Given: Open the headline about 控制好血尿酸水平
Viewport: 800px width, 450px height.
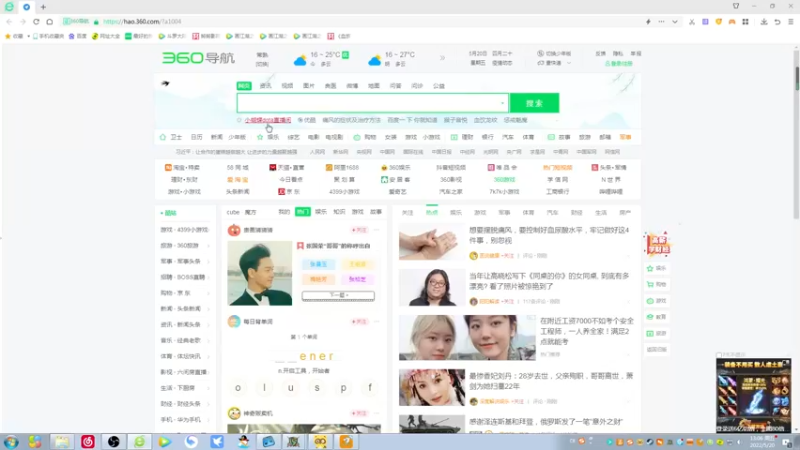Looking at the screenshot, I should point(549,235).
